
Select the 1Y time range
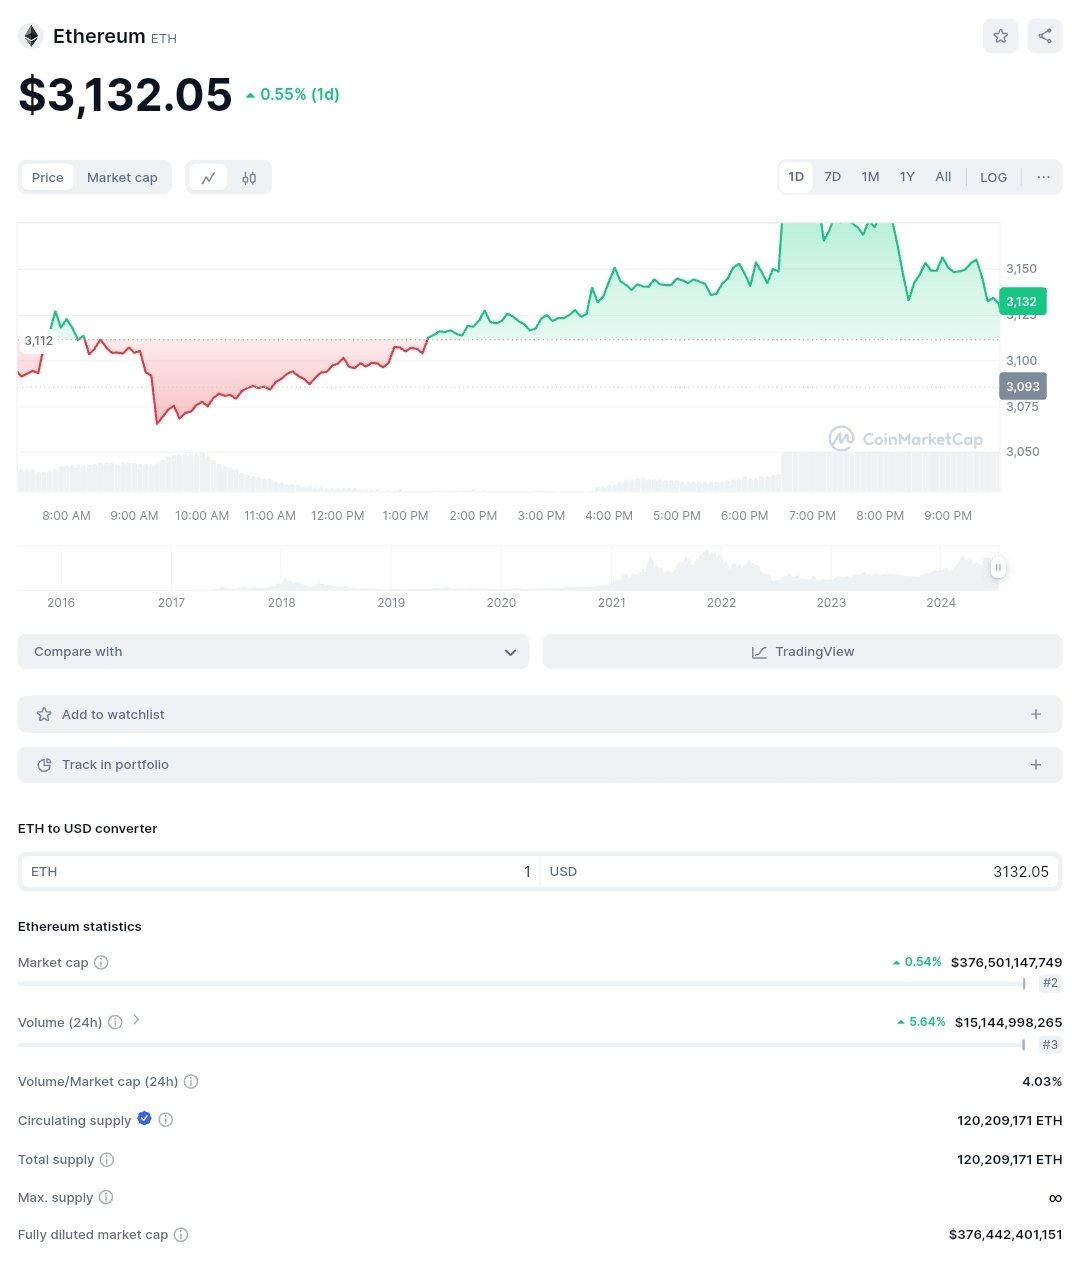[x=907, y=177]
